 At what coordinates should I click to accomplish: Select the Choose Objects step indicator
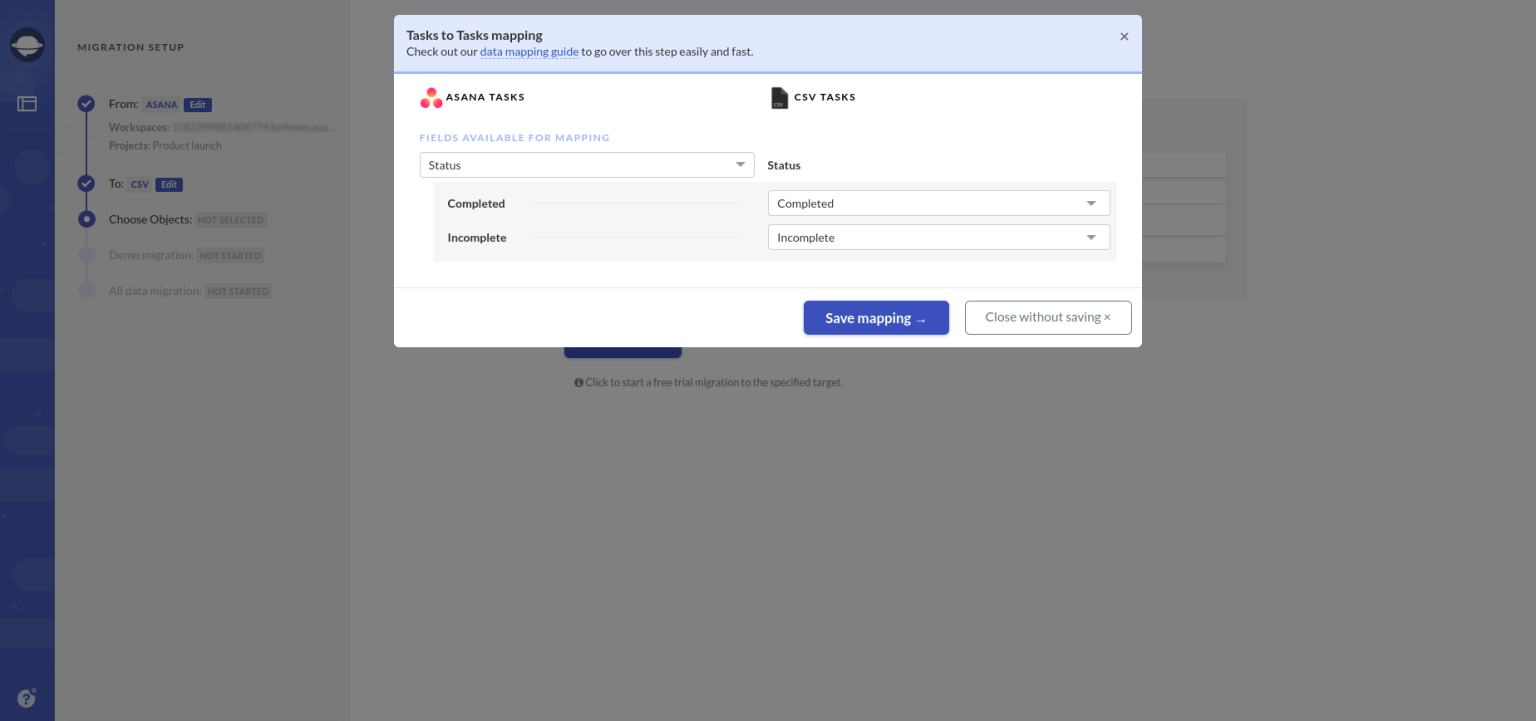click(87, 220)
